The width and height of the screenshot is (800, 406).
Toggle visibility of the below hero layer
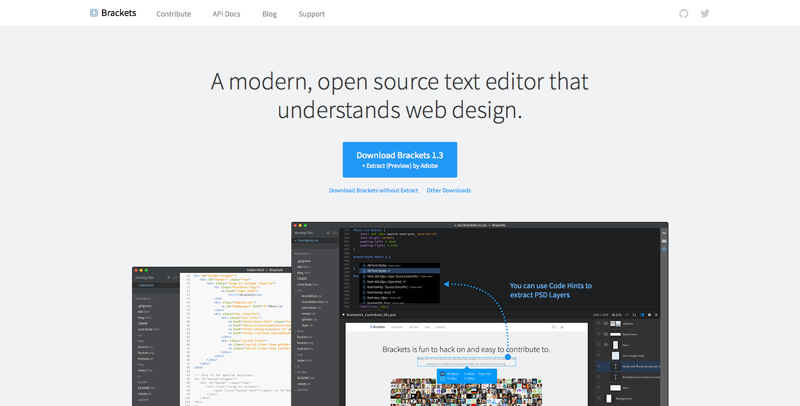[599, 334]
